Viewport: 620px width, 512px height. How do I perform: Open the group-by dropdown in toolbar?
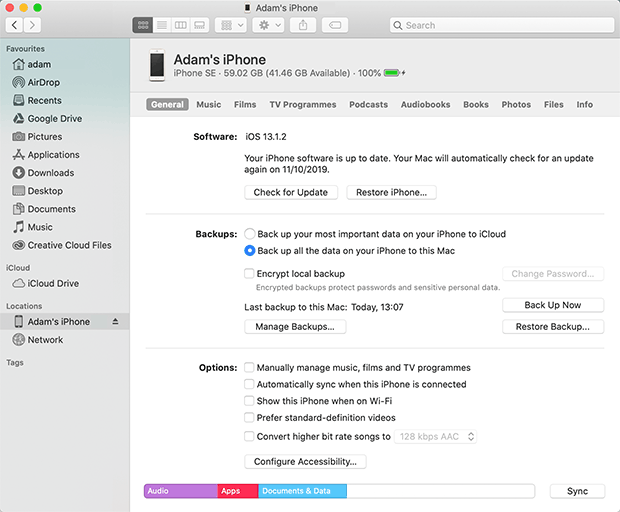coord(231,25)
